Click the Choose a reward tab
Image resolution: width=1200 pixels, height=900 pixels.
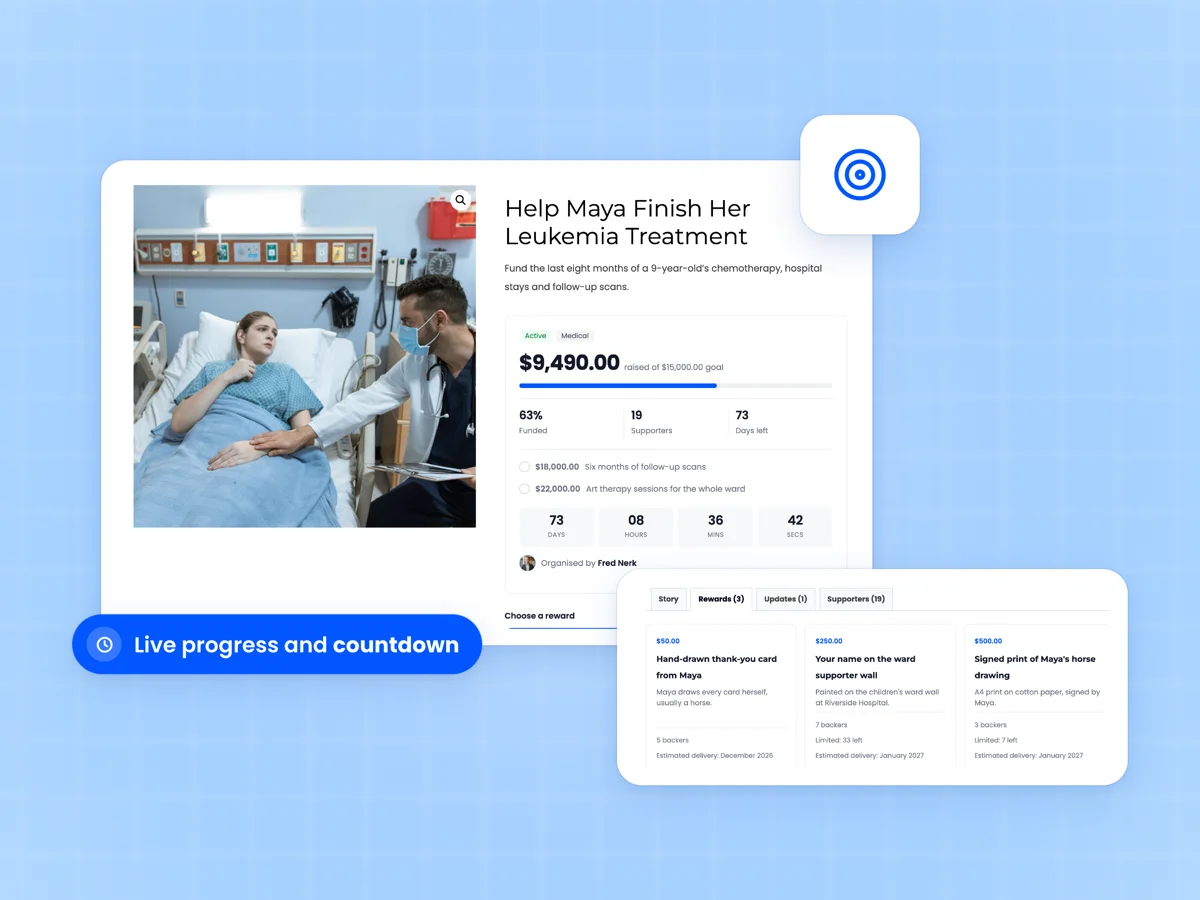(540, 616)
